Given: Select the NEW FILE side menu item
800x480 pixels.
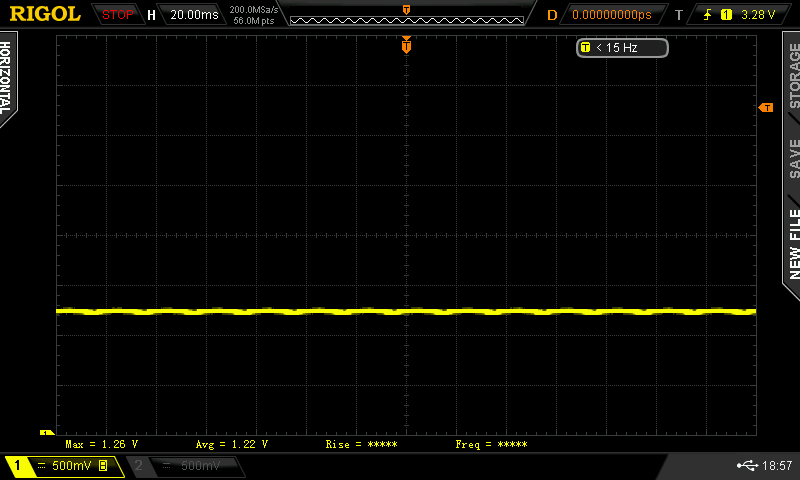Looking at the screenshot, I should pos(794,244).
